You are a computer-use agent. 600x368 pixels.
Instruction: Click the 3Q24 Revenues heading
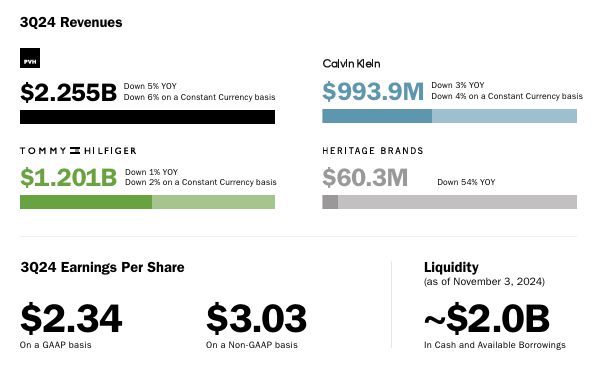tap(71, 22)
